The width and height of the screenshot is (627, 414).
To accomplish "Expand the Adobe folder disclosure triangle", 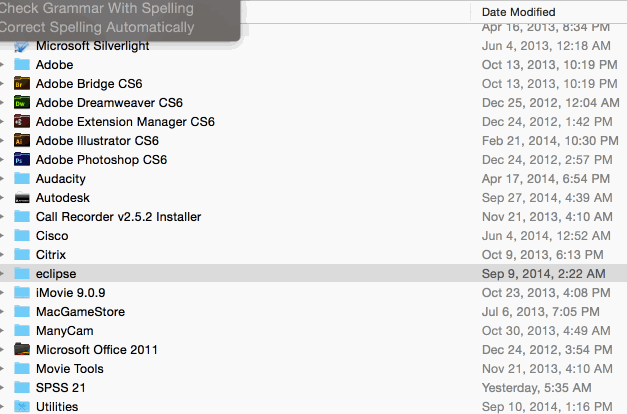I will click(2, 64).
